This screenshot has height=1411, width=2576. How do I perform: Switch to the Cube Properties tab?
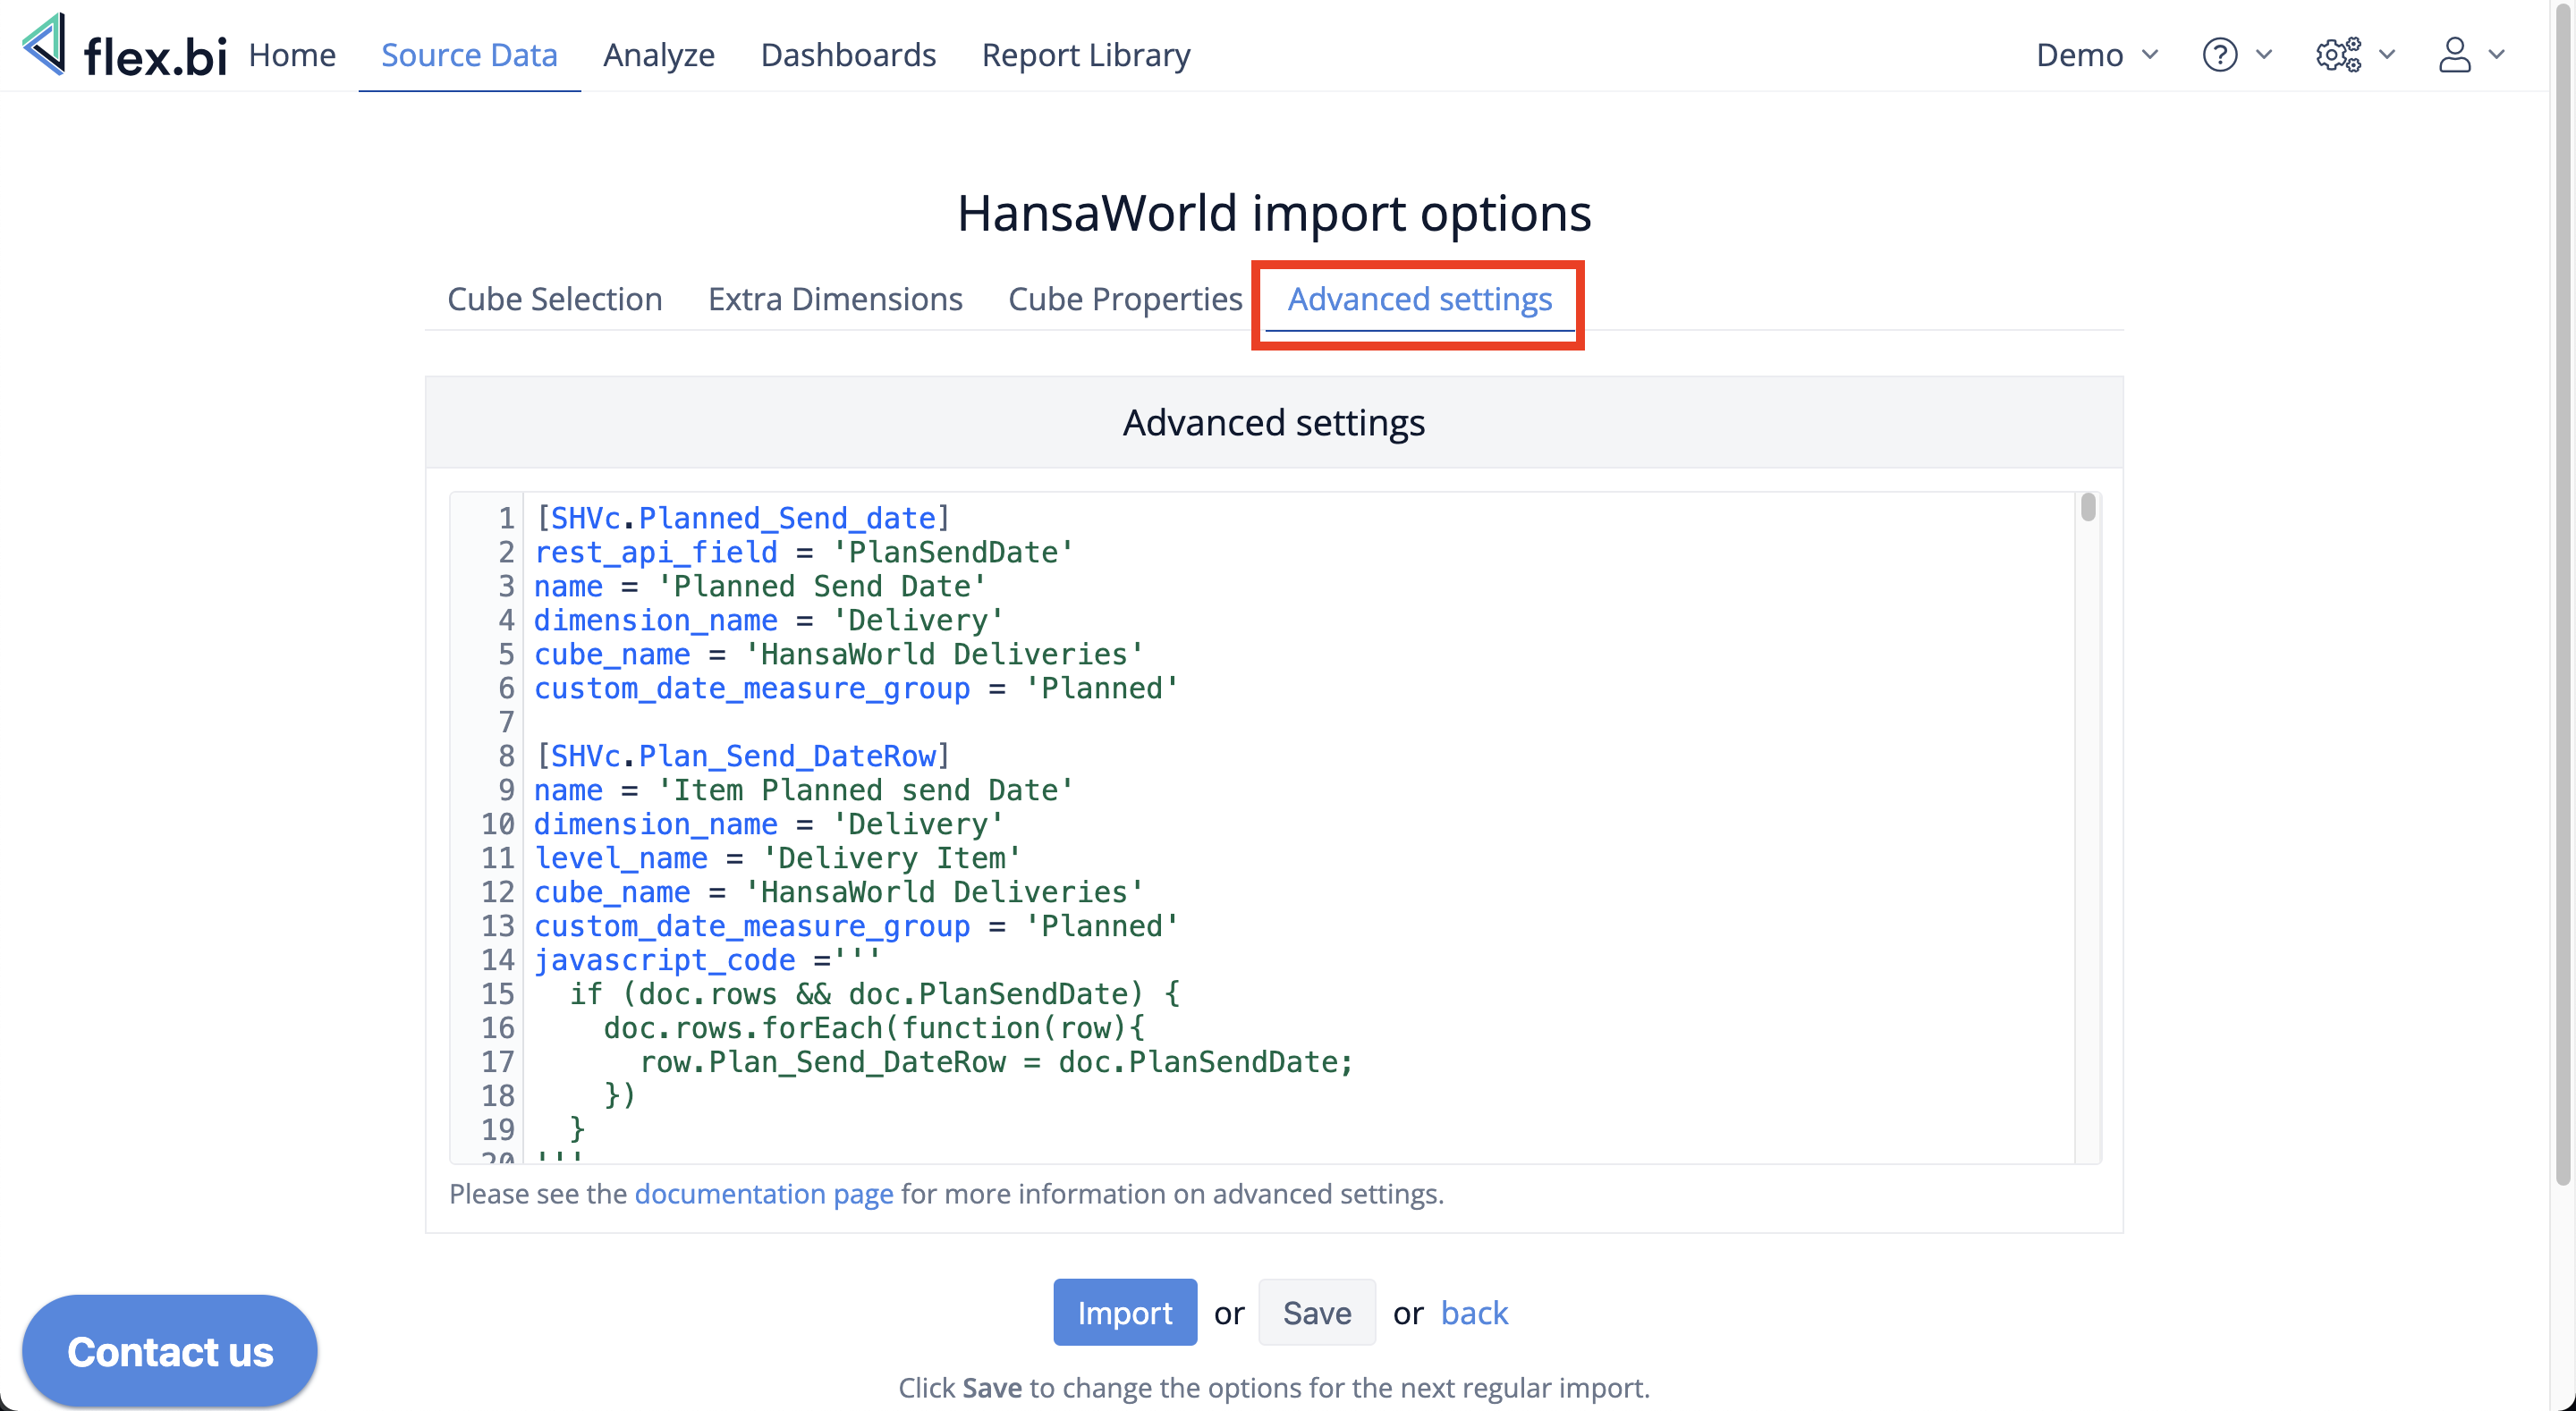pyautogui.click(x=1125, y=299)
